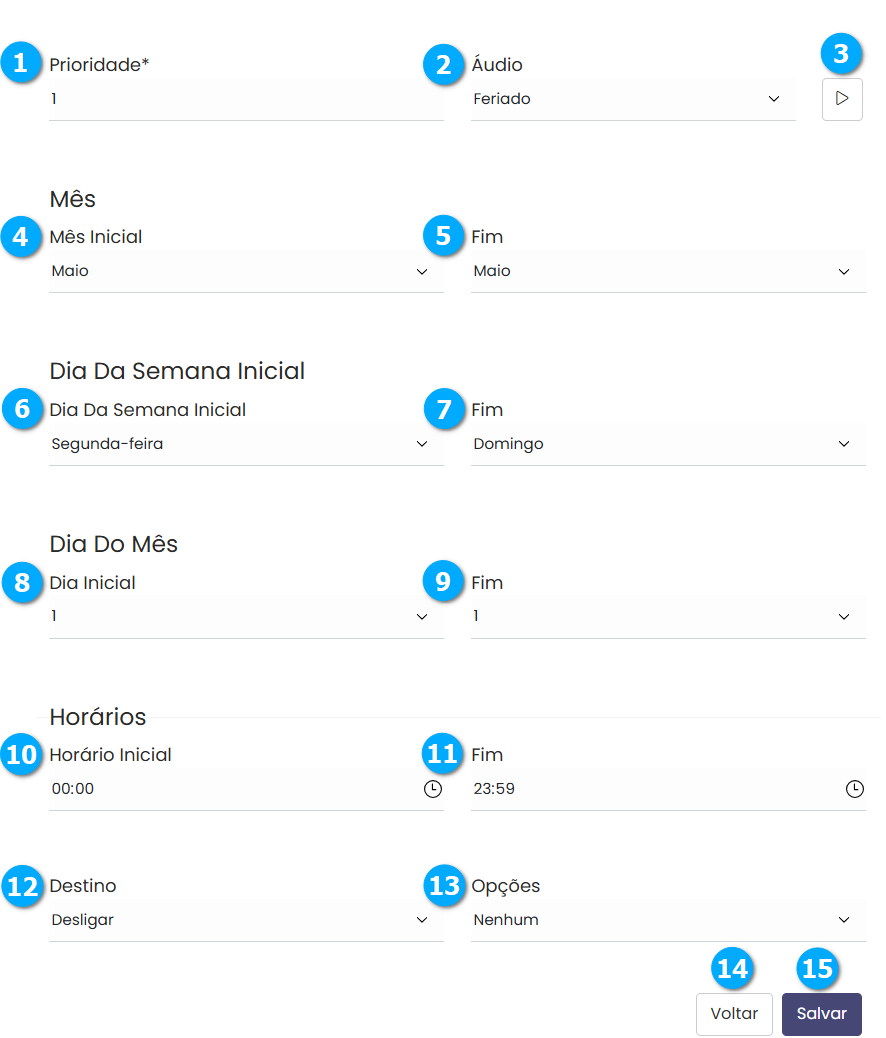This screenshot has height=1038, width=886.
Task: Click the Horário Inicial time field
Action: click(x=230, y=789)
